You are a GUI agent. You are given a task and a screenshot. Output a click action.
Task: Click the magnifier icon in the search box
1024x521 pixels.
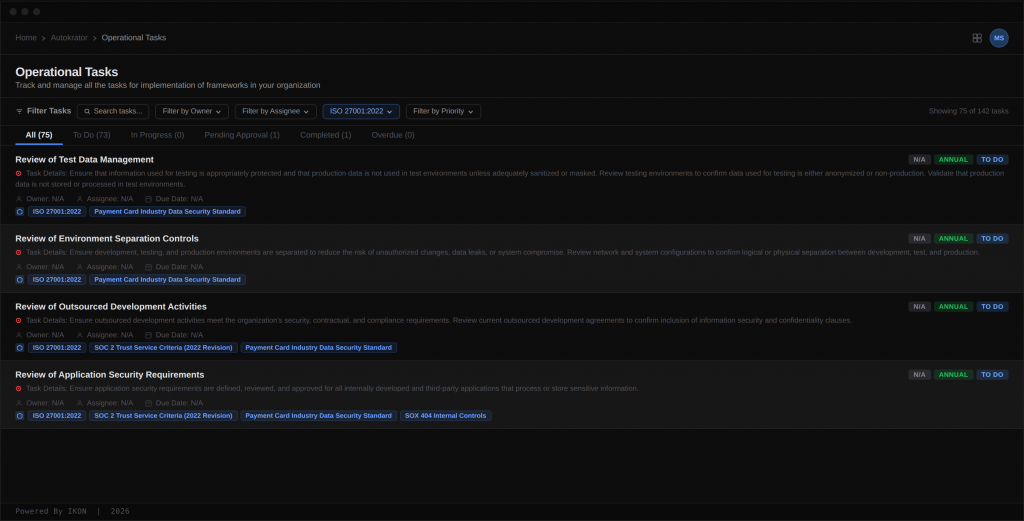[x=87, y=112]
